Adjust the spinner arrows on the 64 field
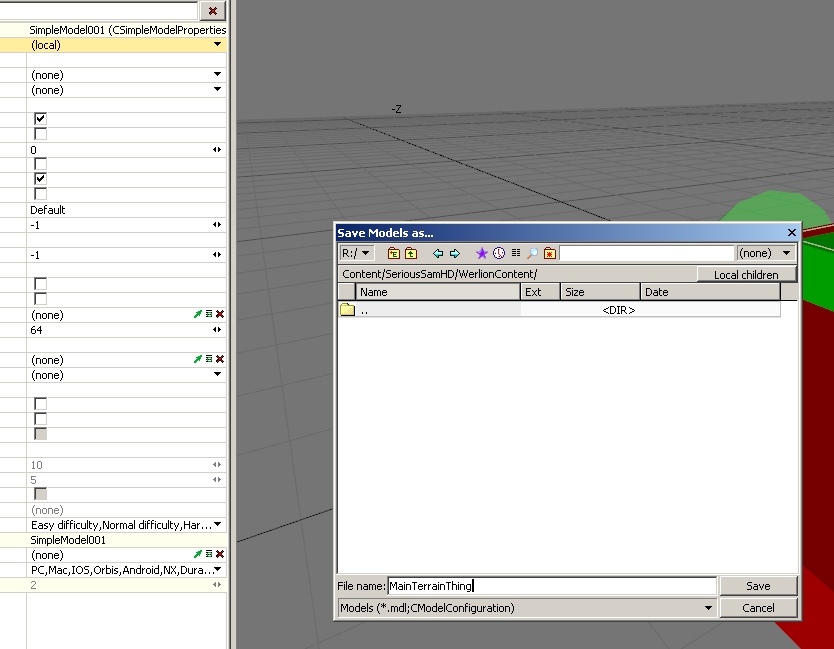This screenshot has height=649, width=834. point(217,329)
